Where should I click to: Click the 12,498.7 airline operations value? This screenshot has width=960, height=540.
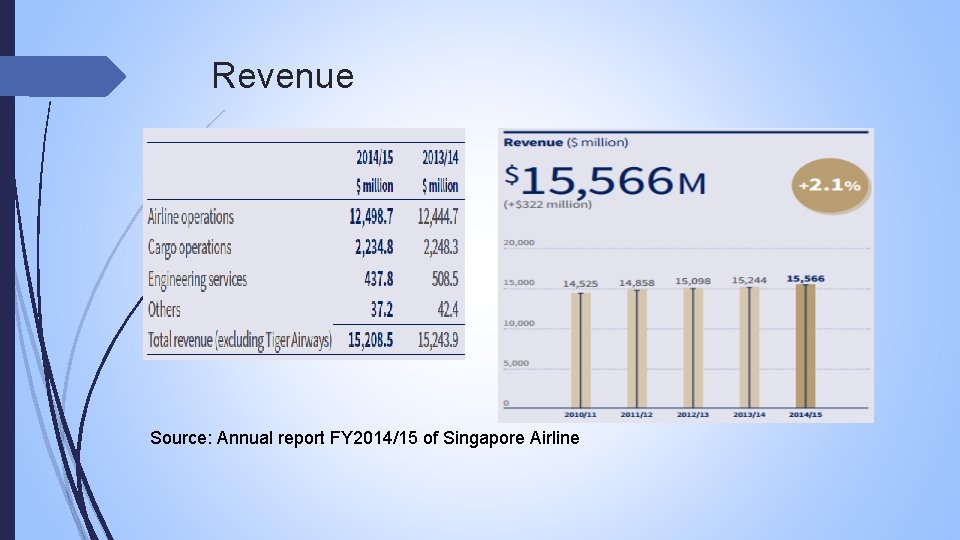[371, 217]
